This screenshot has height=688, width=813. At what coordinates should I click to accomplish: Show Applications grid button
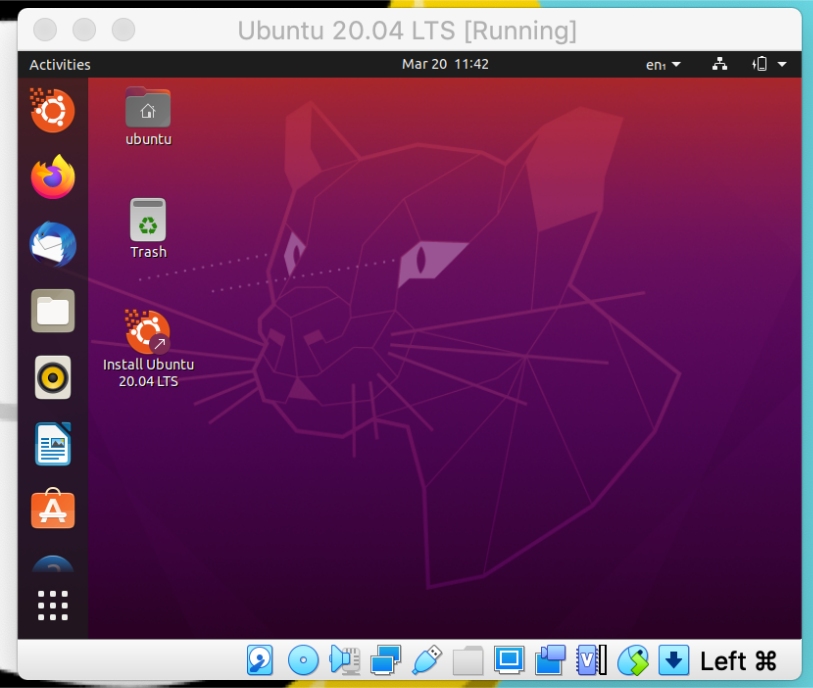[52, 605]
